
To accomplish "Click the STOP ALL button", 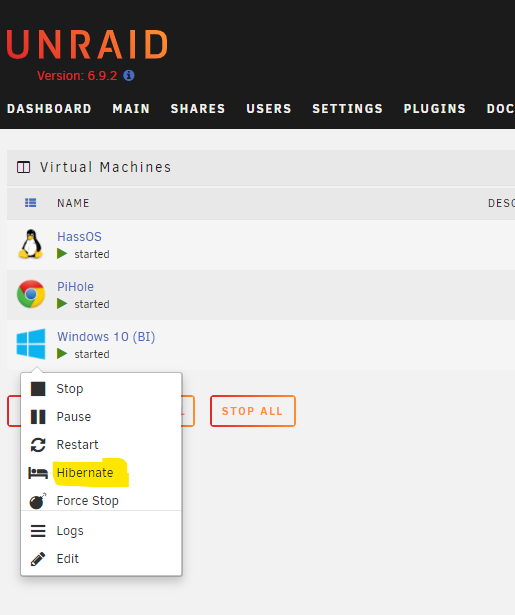I will pyautogui.click(x=253, y=411).
